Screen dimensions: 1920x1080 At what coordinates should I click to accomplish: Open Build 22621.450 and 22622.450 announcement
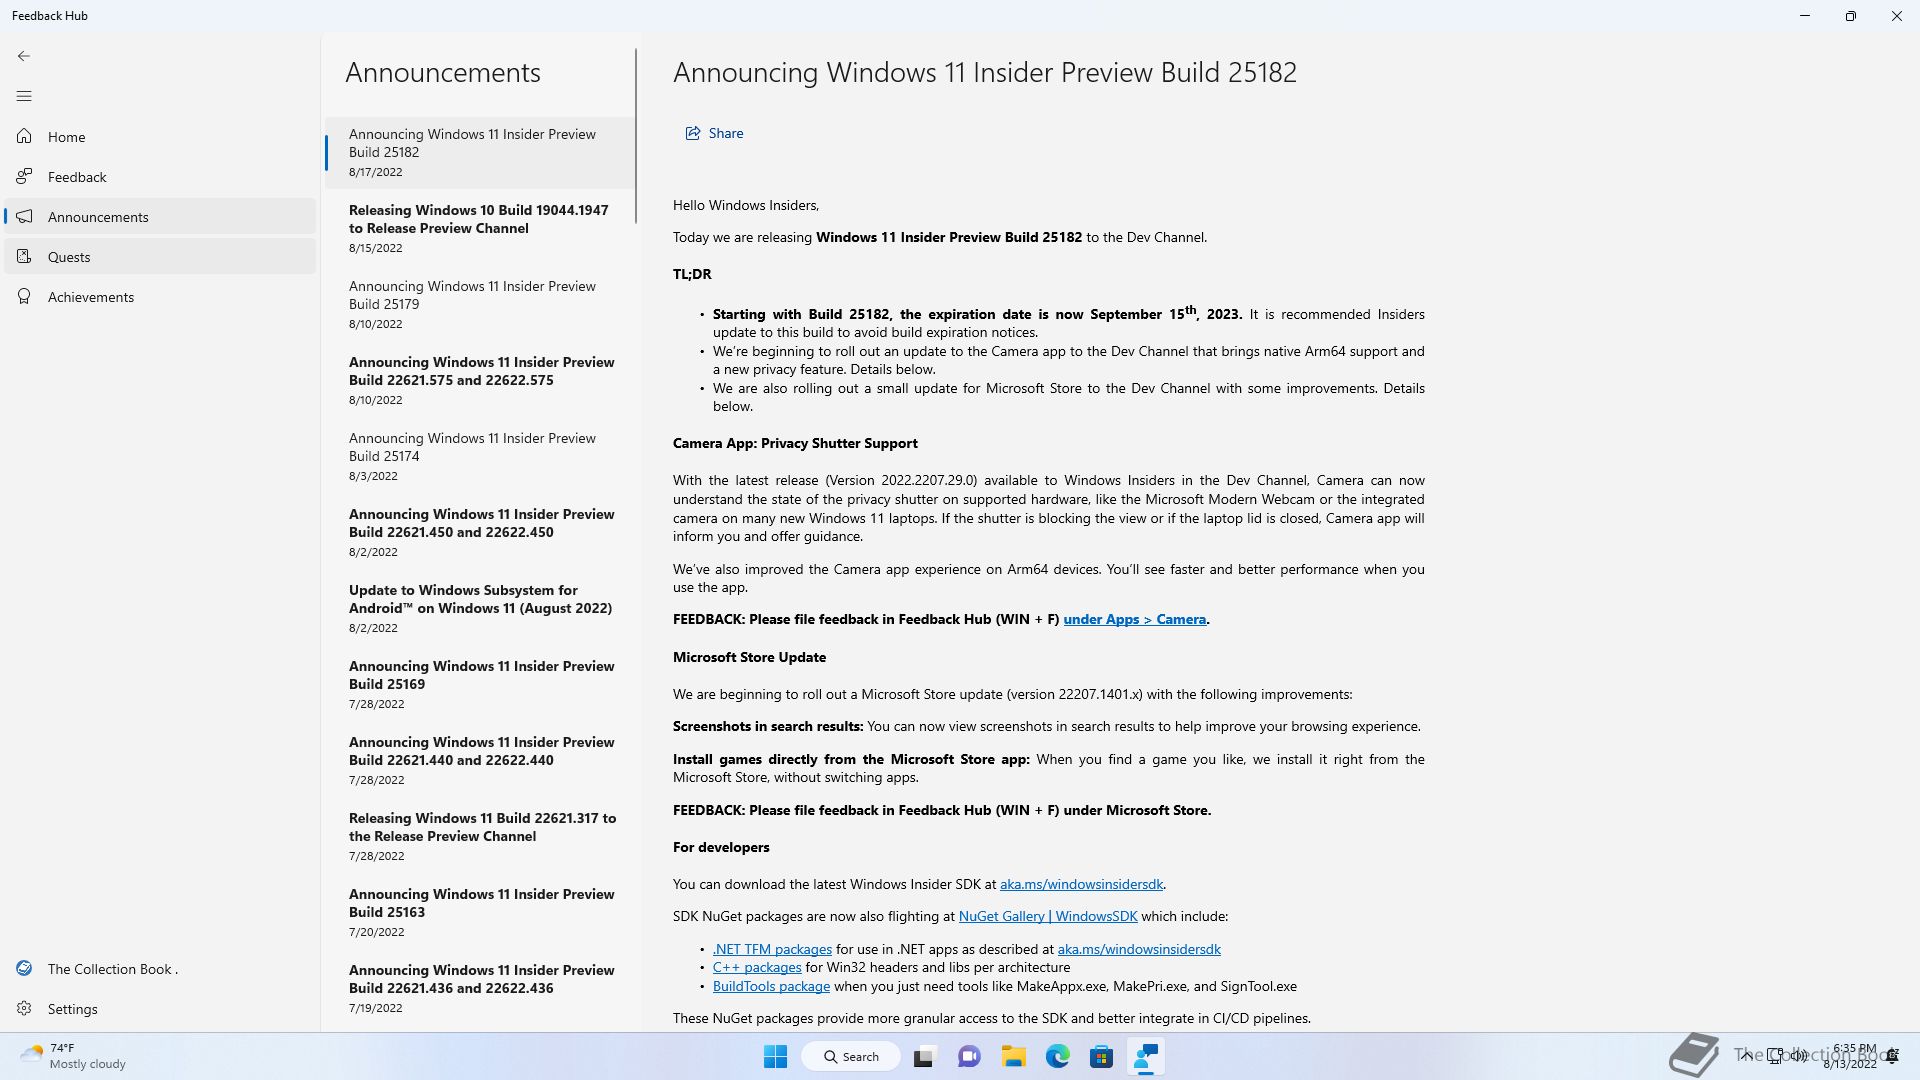480,532
